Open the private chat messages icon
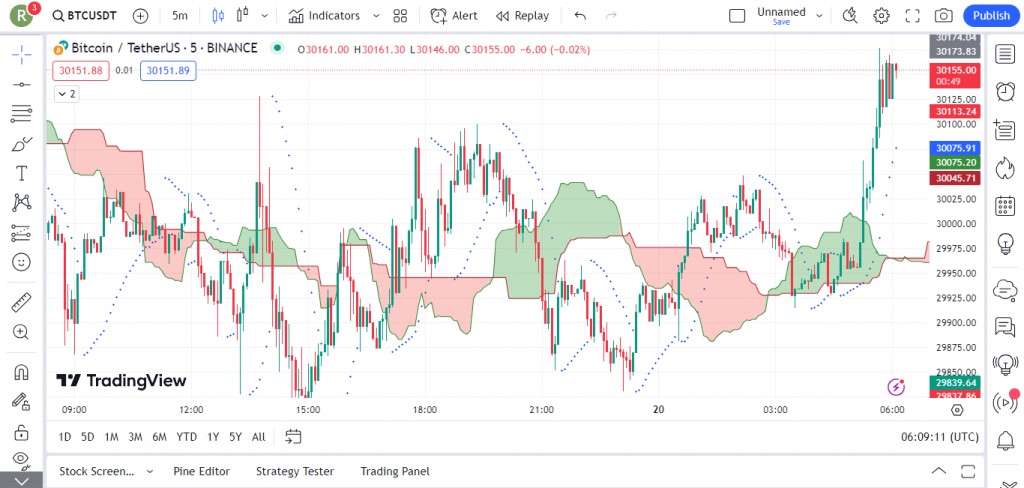Image resolution: width=1024 pixels, height=488 pixels. (x=1004, y=325)
